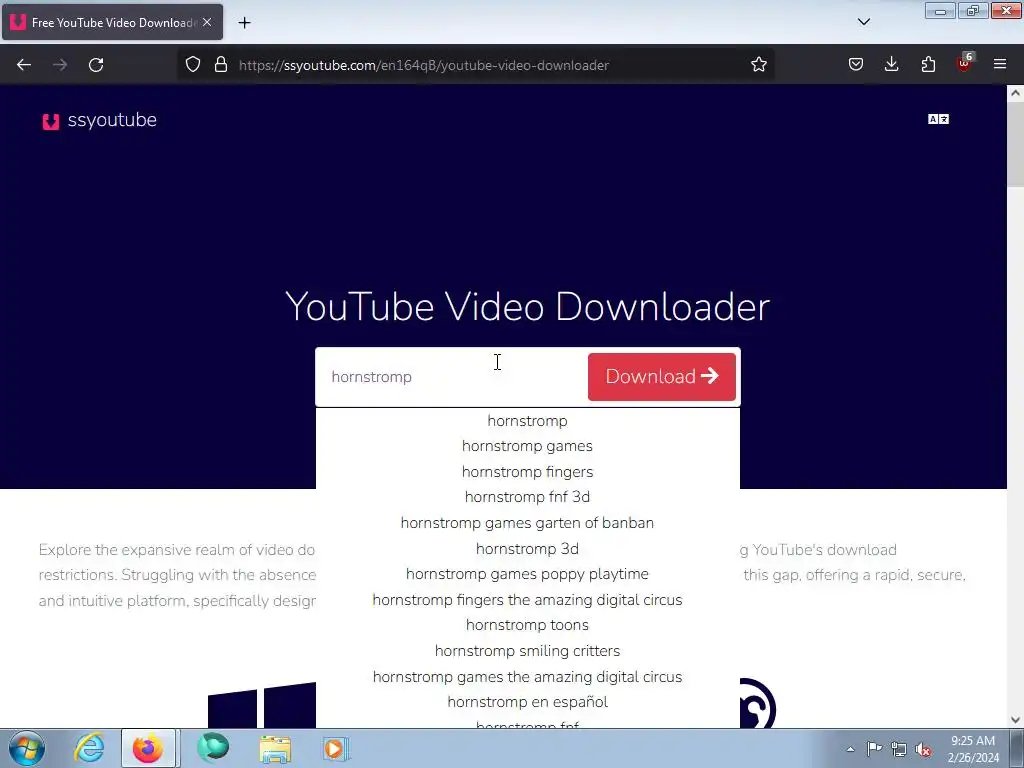Select 'hornstromp smiling critters' suggestion
Image resolution: width=1024 pixels, height=768 pixels.
[x=528, y=651]
